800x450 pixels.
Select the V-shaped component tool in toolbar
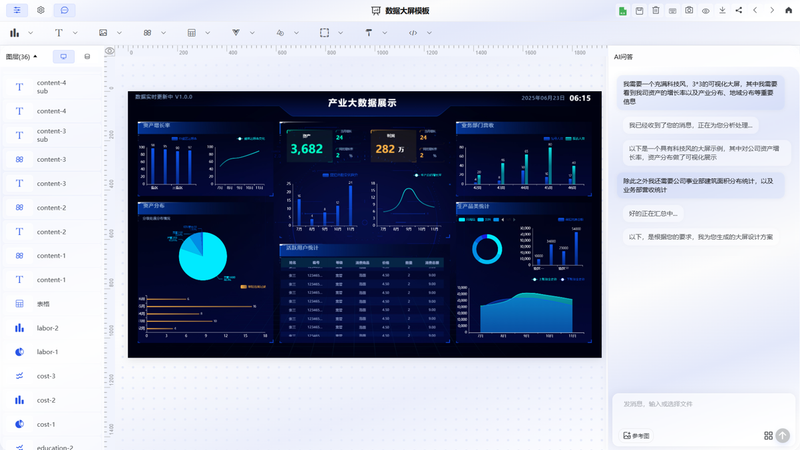point(236,33)
